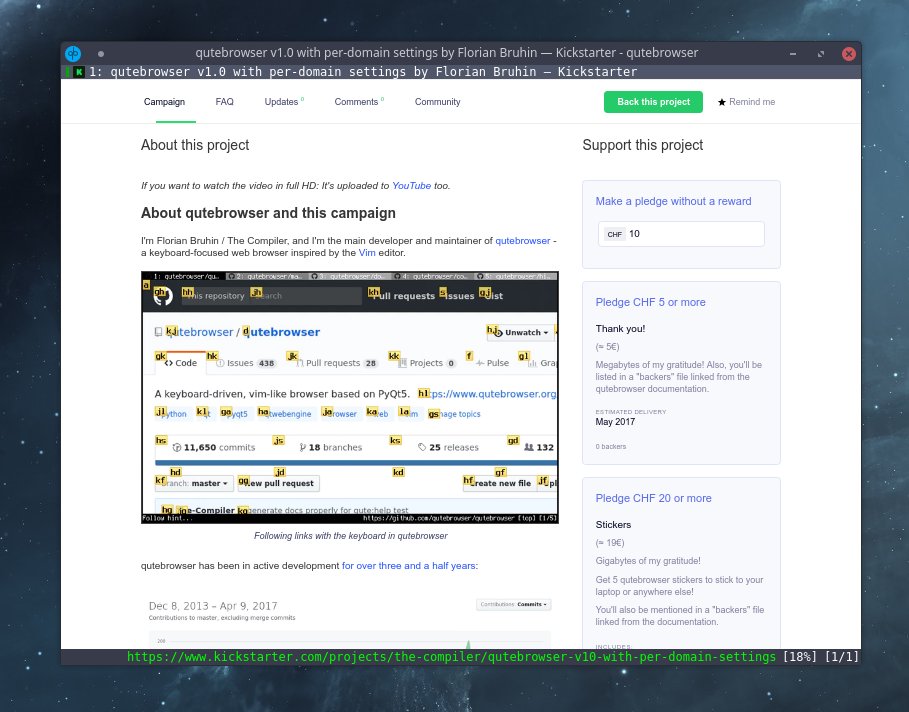The image size is (909, 712).
Task: Click the [1/1] tab count indicator
Action: click(841, 657)
